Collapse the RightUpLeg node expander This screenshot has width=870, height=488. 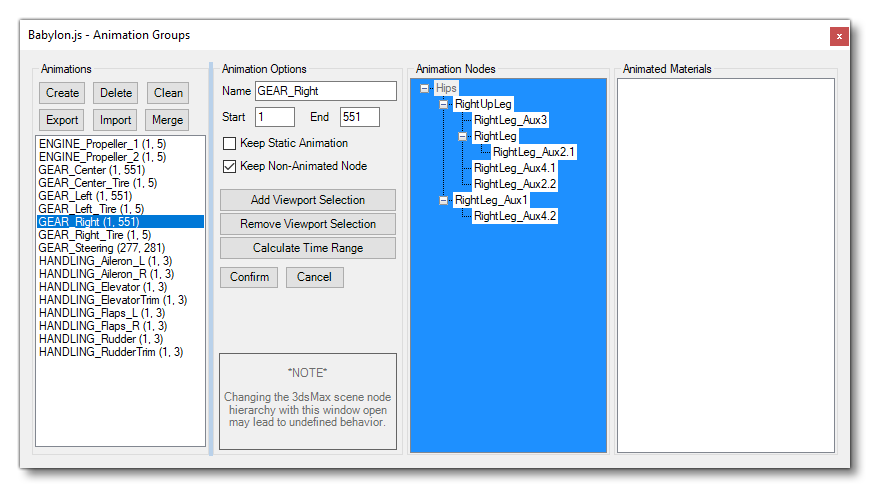point(444,104)
